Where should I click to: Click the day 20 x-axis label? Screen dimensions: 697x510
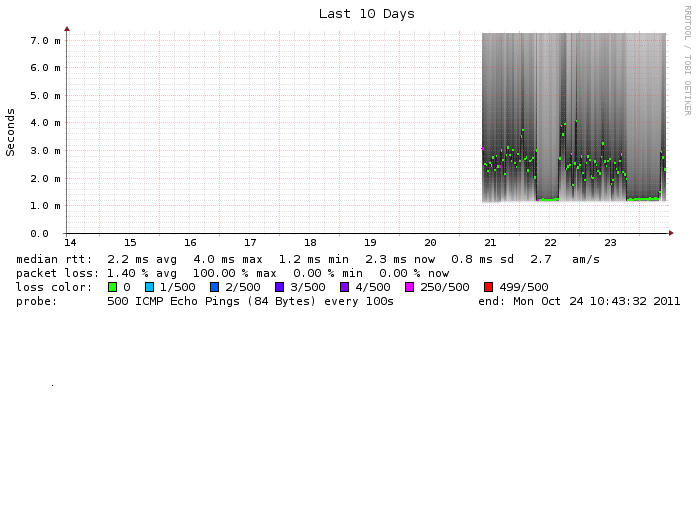[x=430, y=243]
